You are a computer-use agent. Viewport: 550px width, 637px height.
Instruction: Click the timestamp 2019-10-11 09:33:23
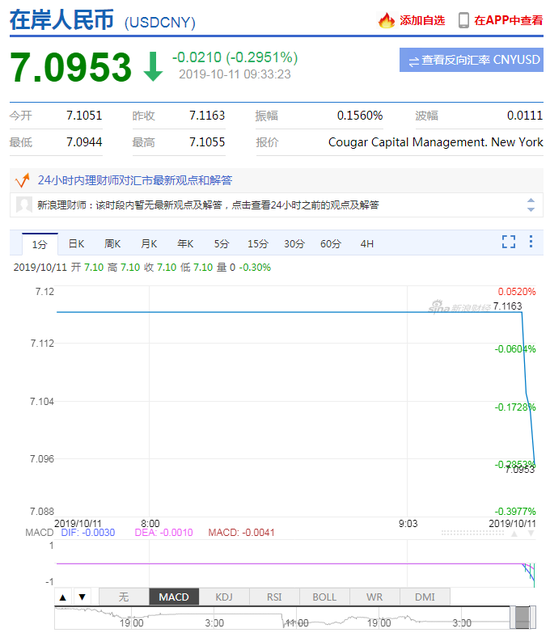(235, 74)
